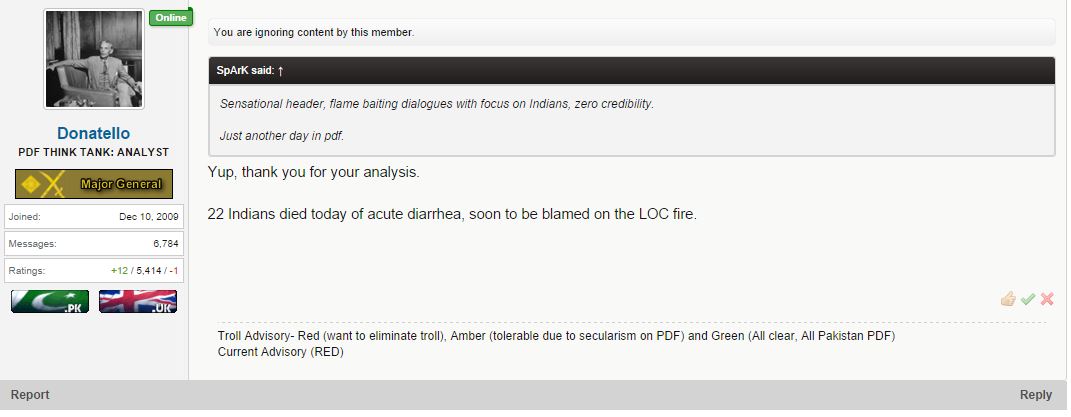
Task: Click 'SpArK said:' quote header
Action: (246, 70)
